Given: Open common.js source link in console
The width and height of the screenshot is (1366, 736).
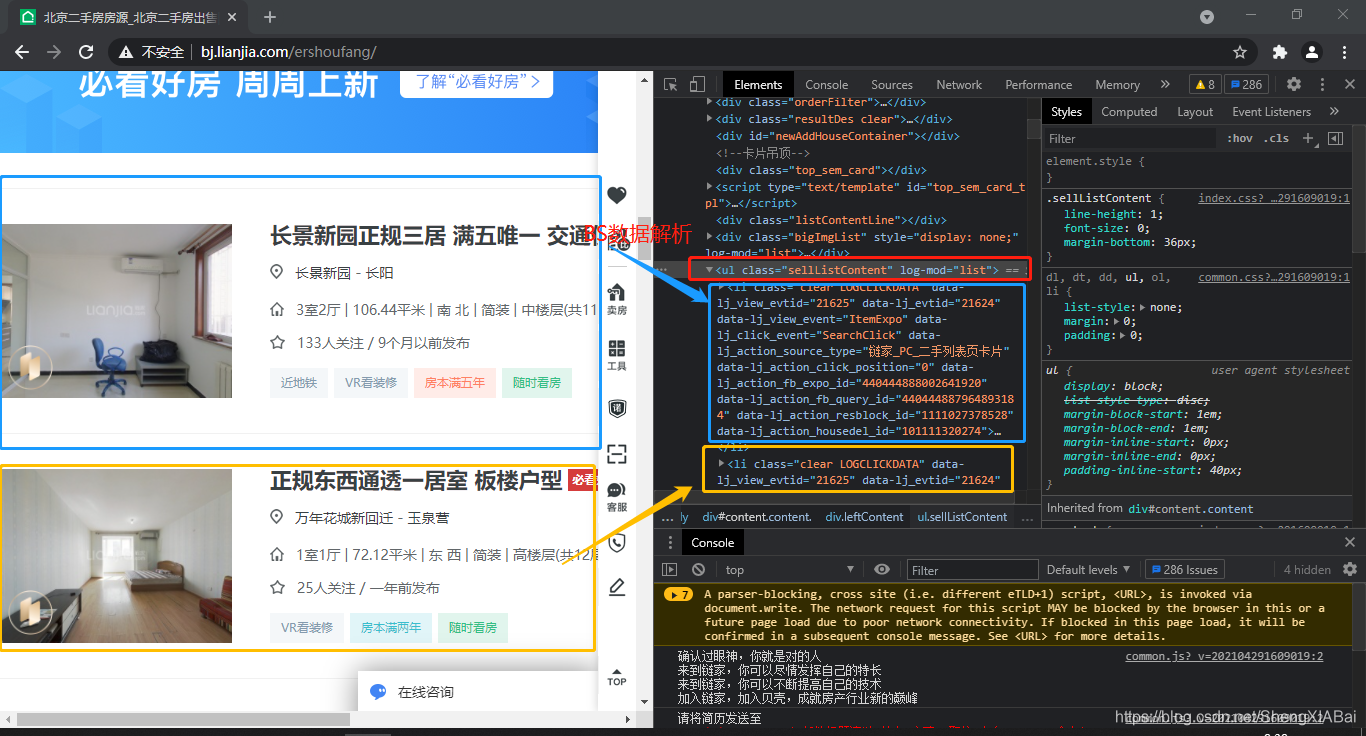Looking at the screenshot, I should (x=1224, y=656).
